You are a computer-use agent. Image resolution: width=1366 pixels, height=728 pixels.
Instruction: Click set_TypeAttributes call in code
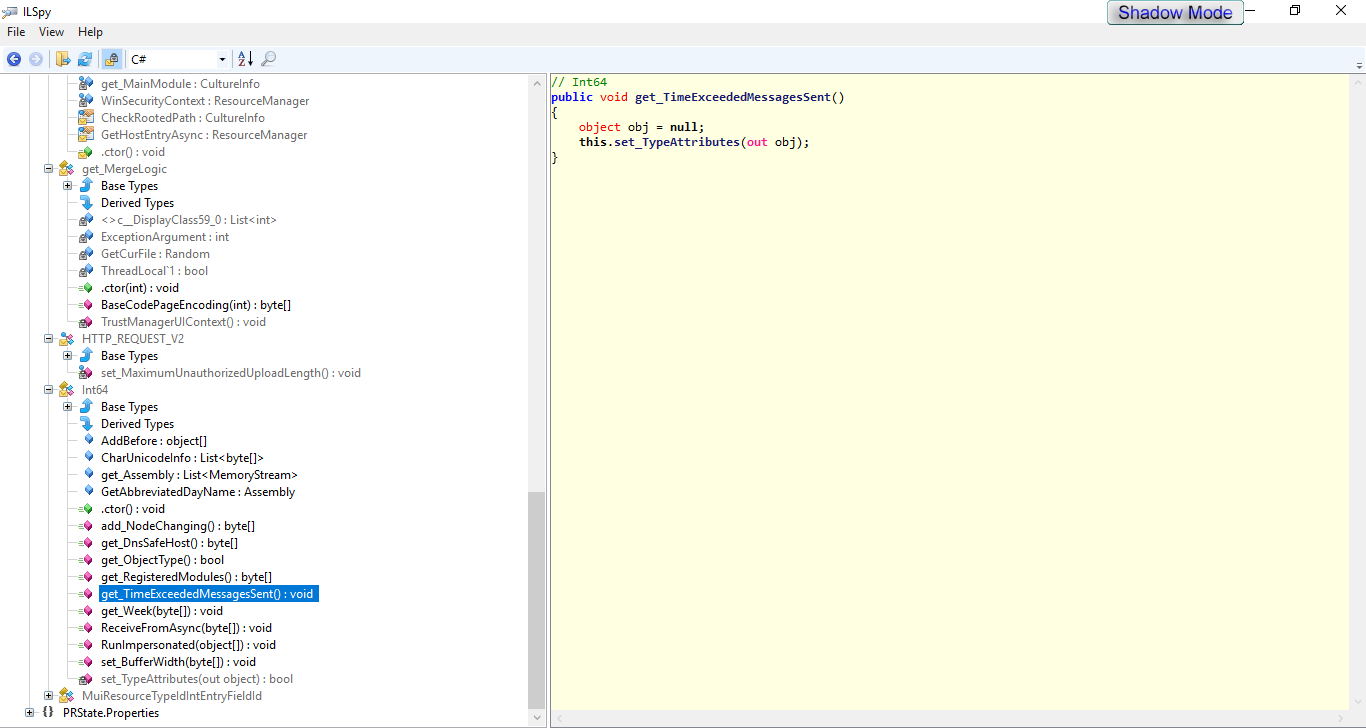[675, 142]
